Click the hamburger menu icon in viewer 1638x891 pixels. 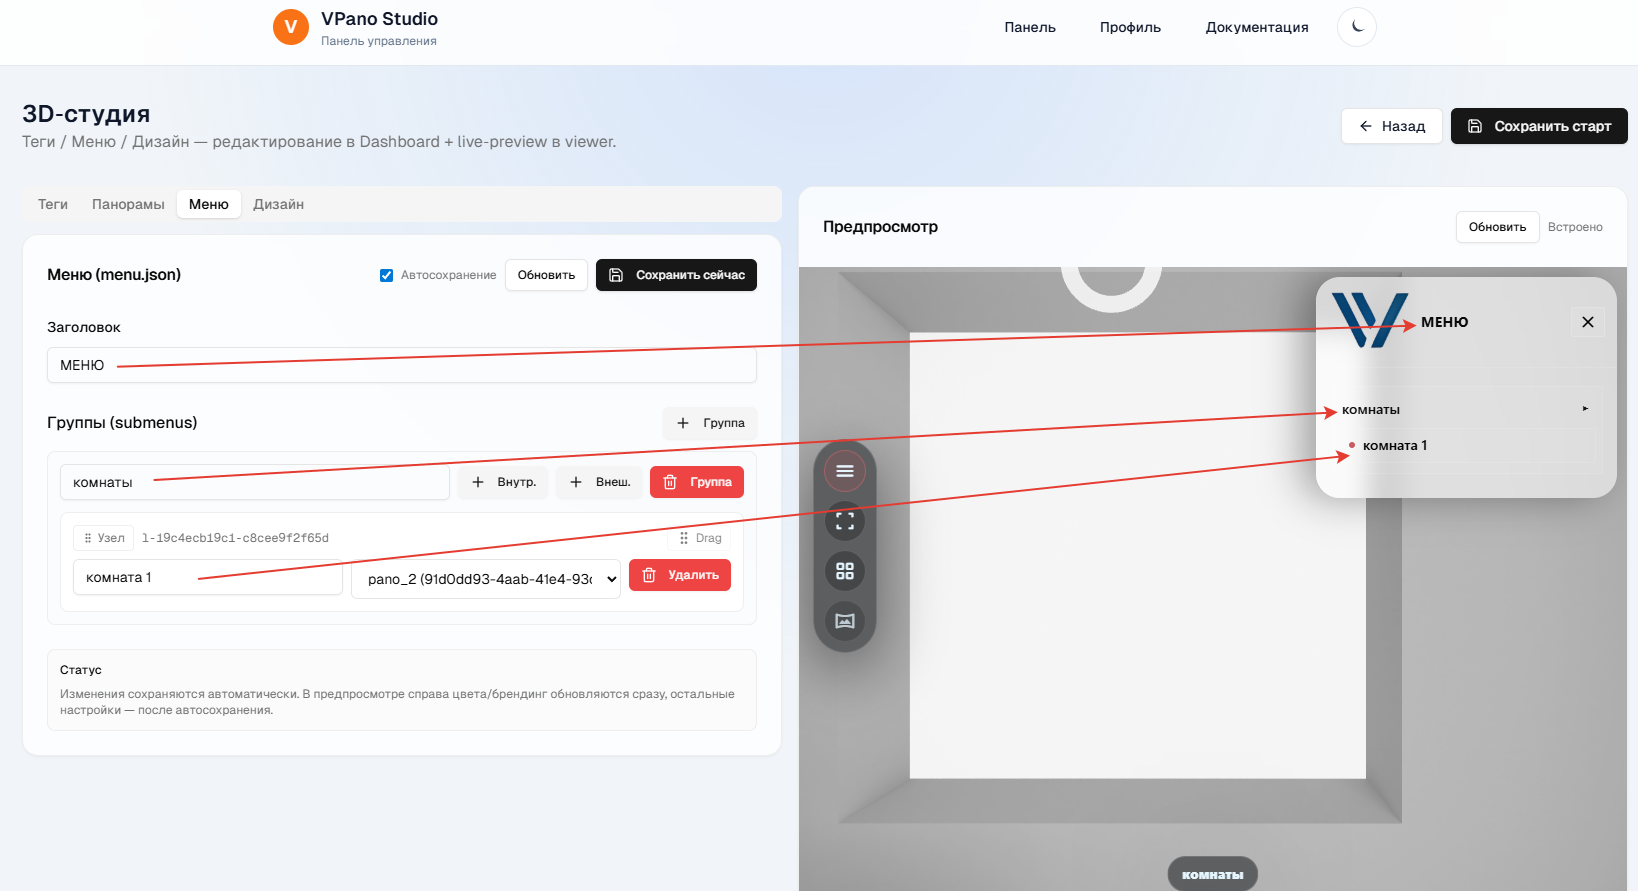[845, 471]
